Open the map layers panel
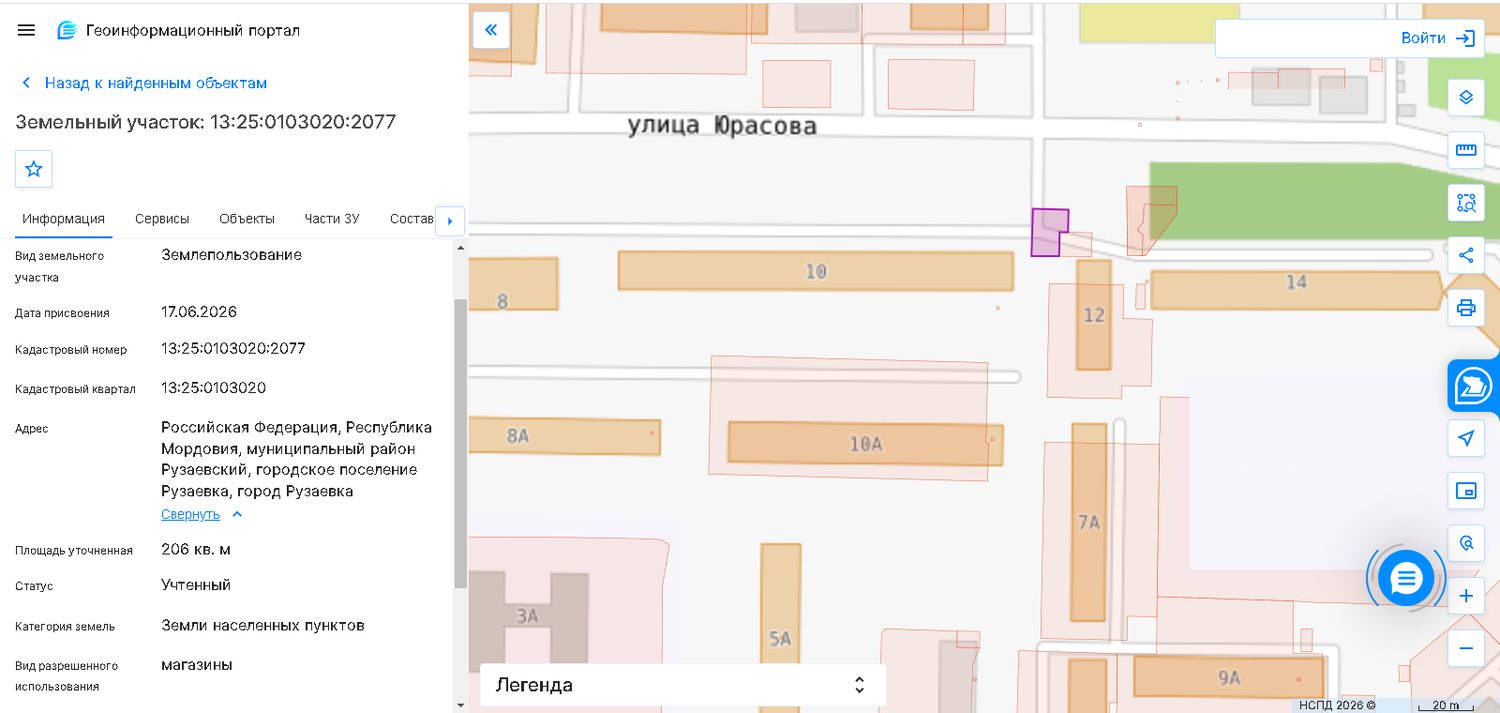The image size is (1500, 713). (x=1466, y=97)
